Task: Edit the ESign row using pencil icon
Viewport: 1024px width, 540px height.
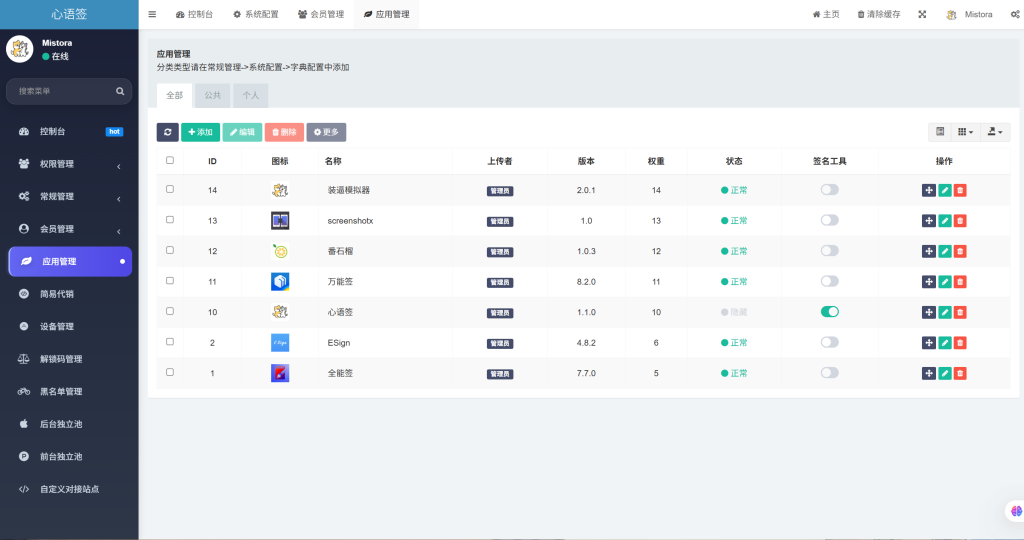Action: click(x=945, y=343)
